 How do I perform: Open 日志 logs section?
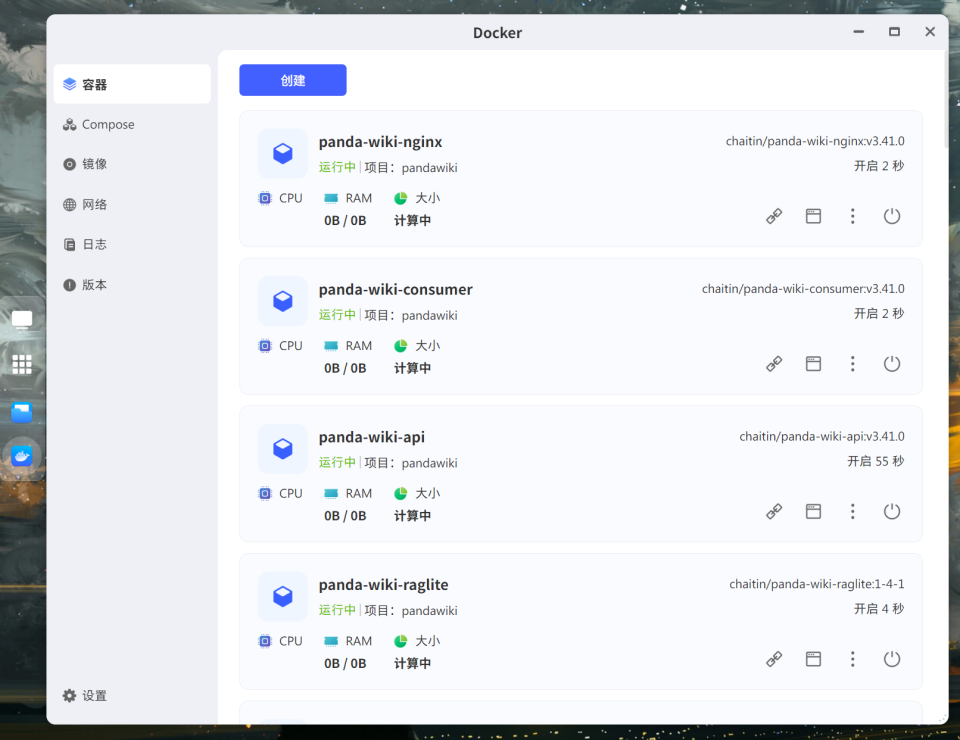pyautogui.click(x=132, y=244)
